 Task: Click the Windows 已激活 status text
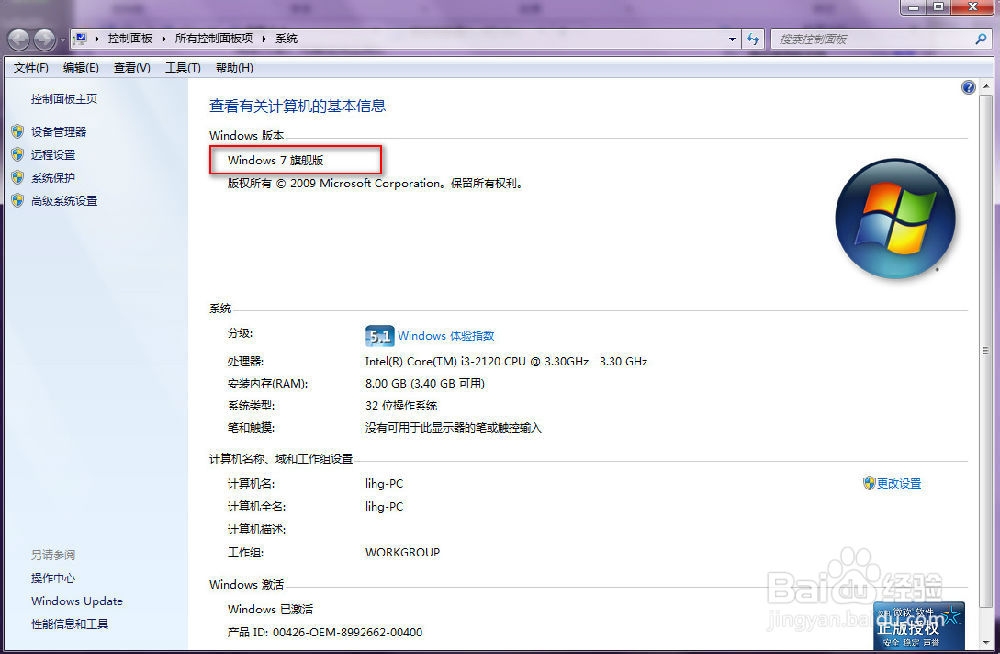pyautogui.click(x=270, y=609)
